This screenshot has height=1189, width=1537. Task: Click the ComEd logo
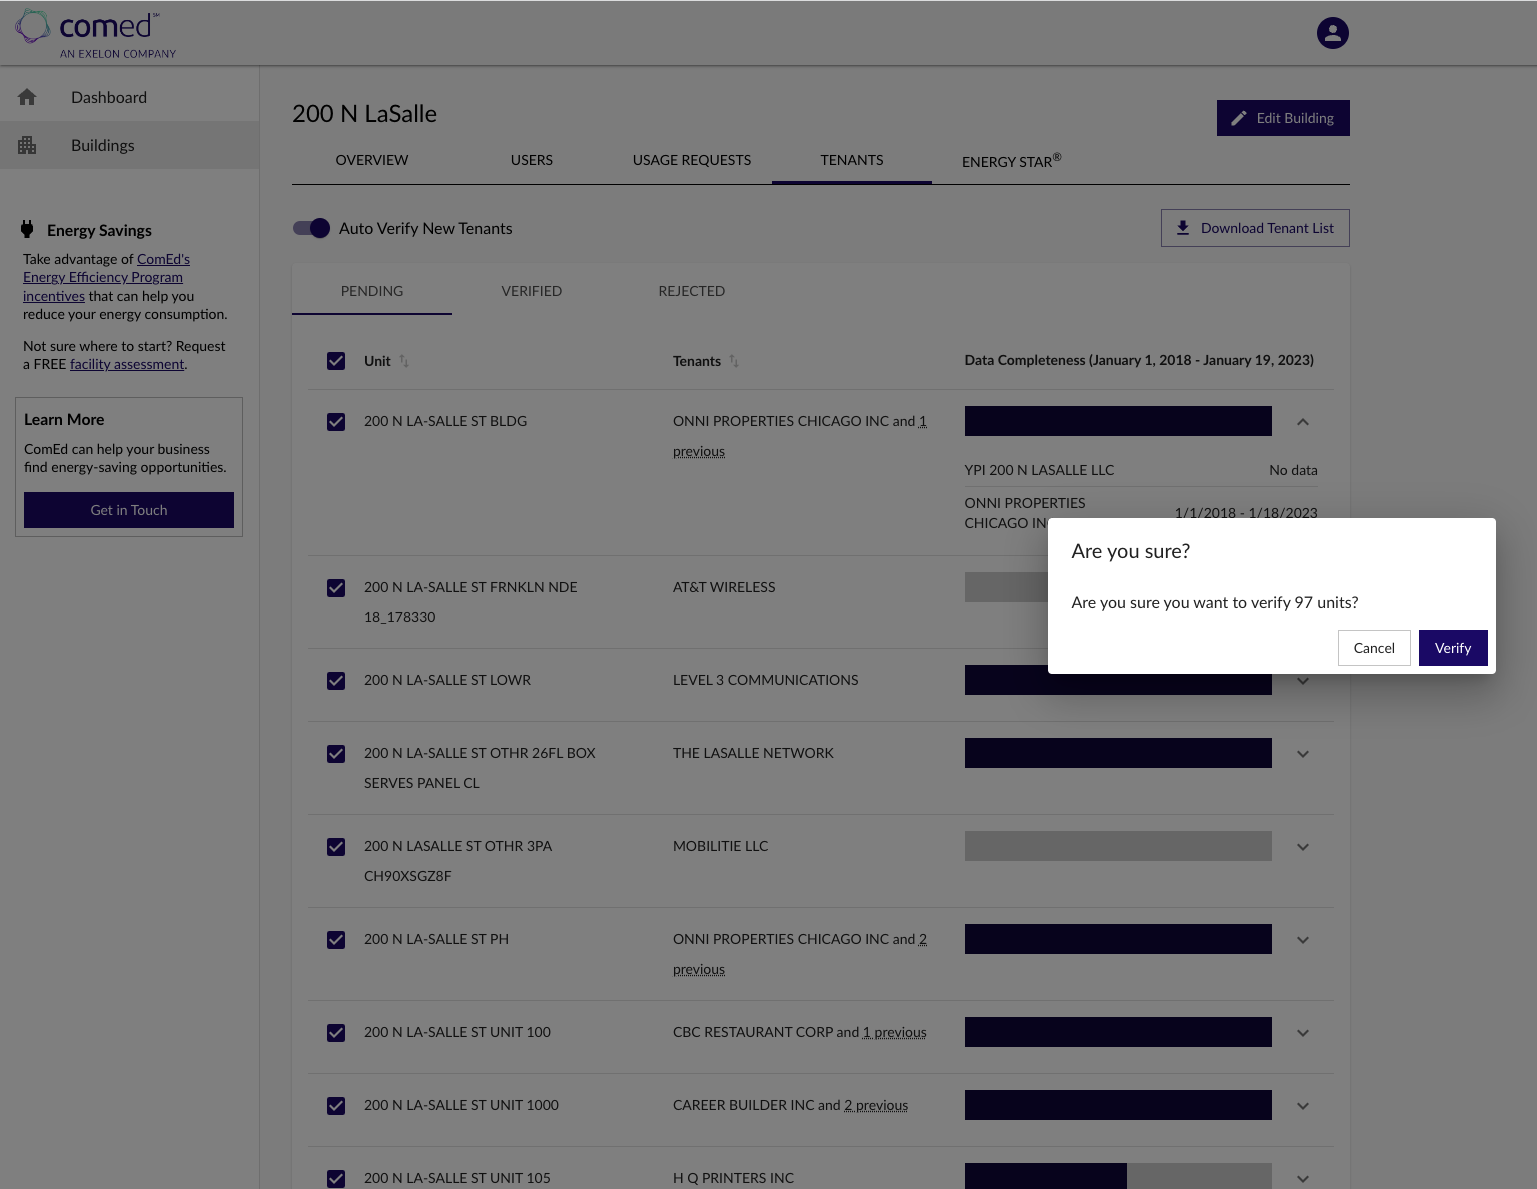pyautogui.click(x=96, y=34)
